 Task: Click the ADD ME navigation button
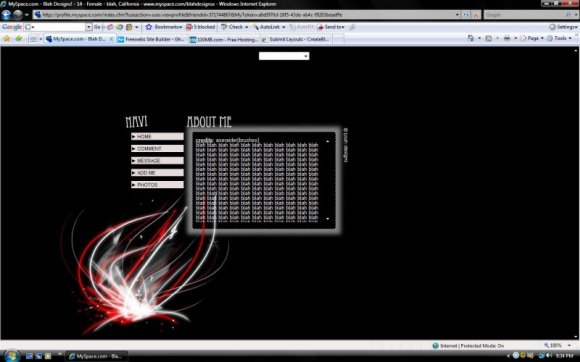tap(157, 173)
